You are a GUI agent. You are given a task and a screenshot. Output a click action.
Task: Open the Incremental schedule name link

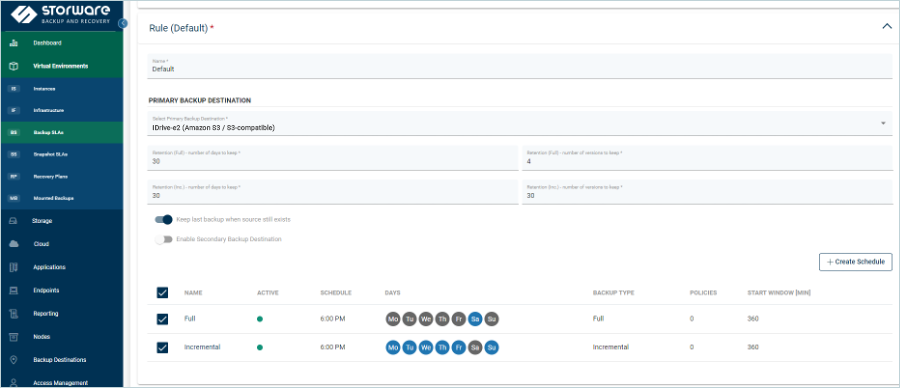202,347
